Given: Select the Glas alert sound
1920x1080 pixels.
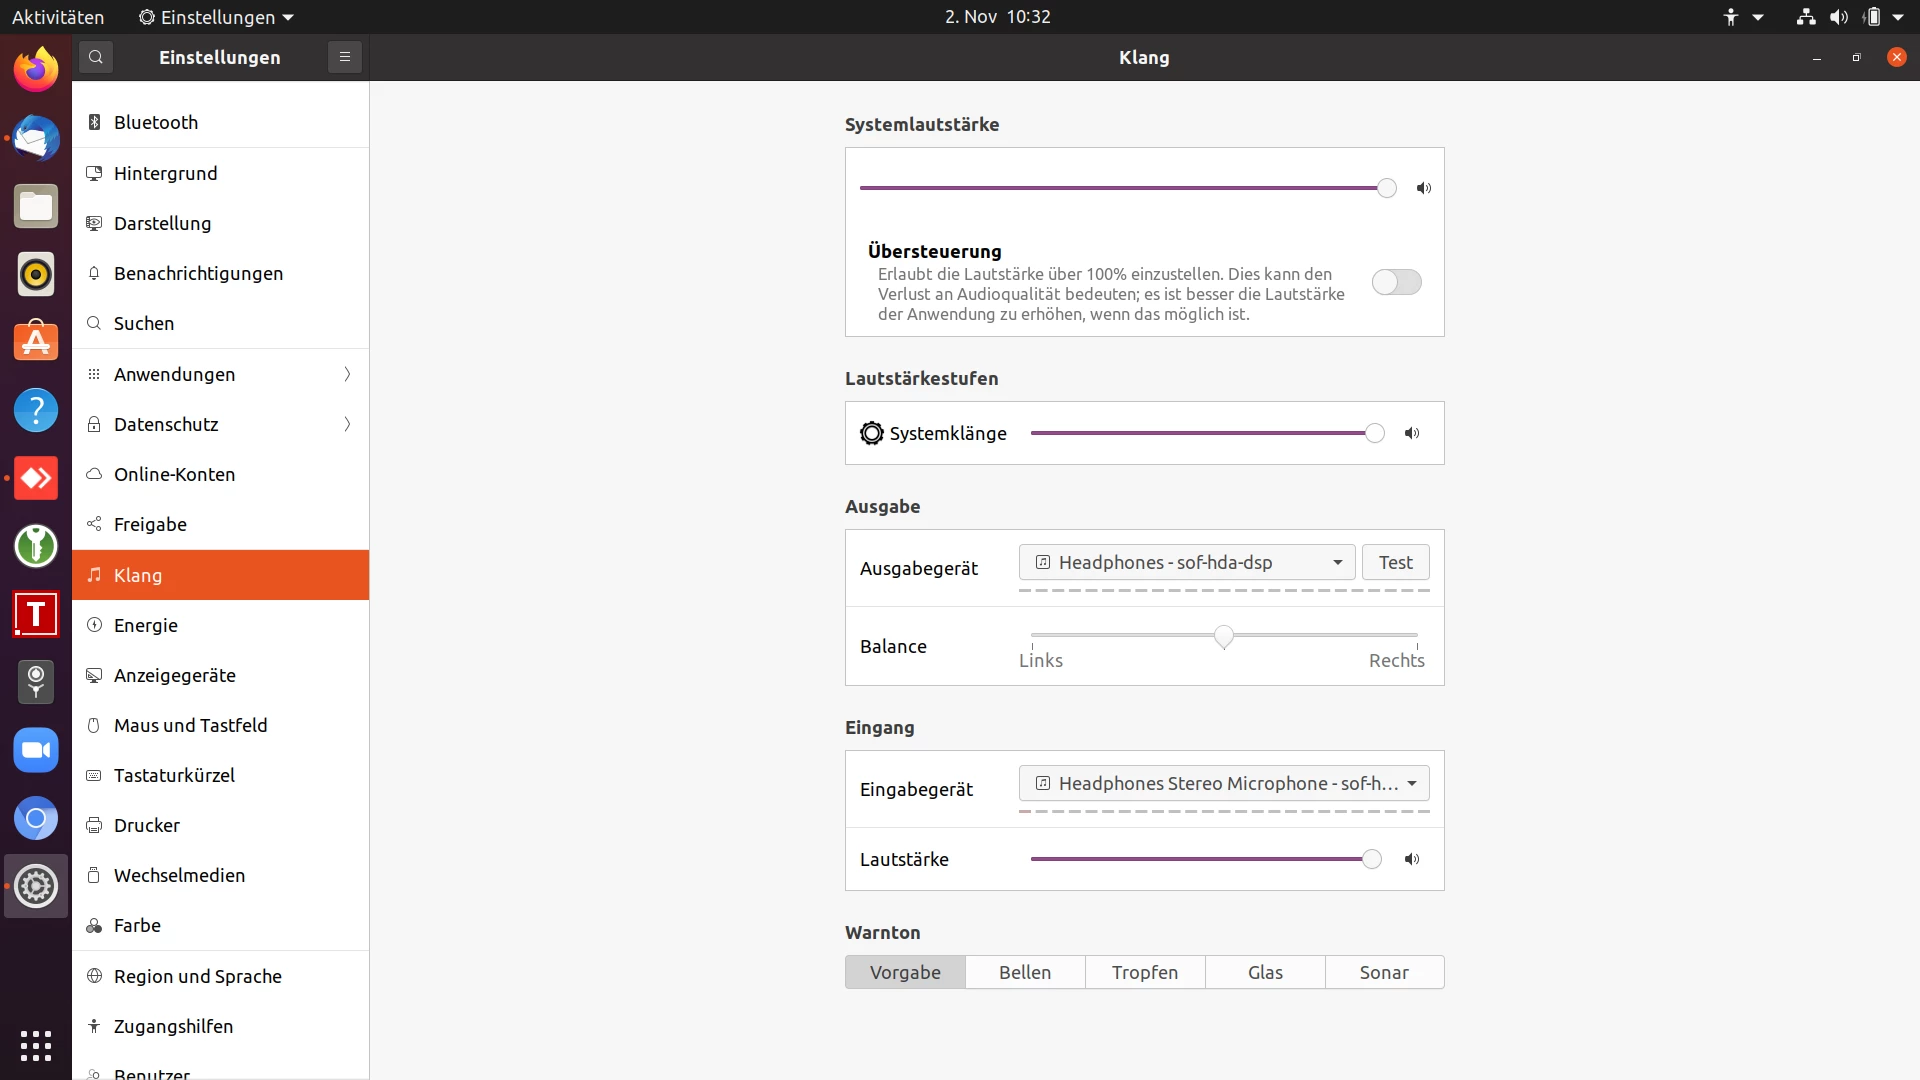Looking at the screenshot, I should click(x=1265, y=972).
